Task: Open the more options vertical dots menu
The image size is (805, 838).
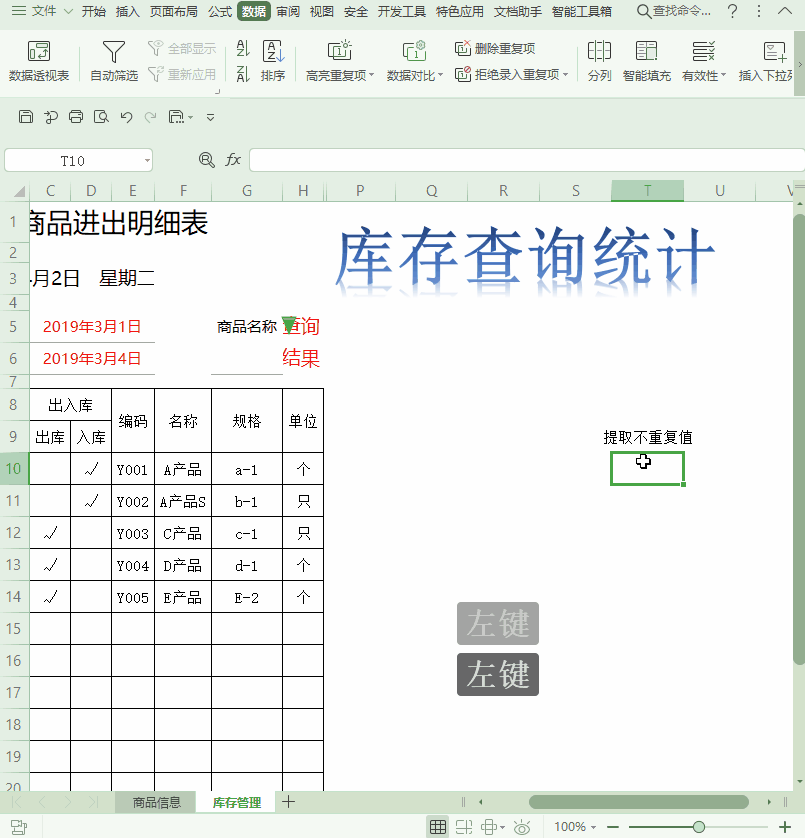Action: (758, 11)
